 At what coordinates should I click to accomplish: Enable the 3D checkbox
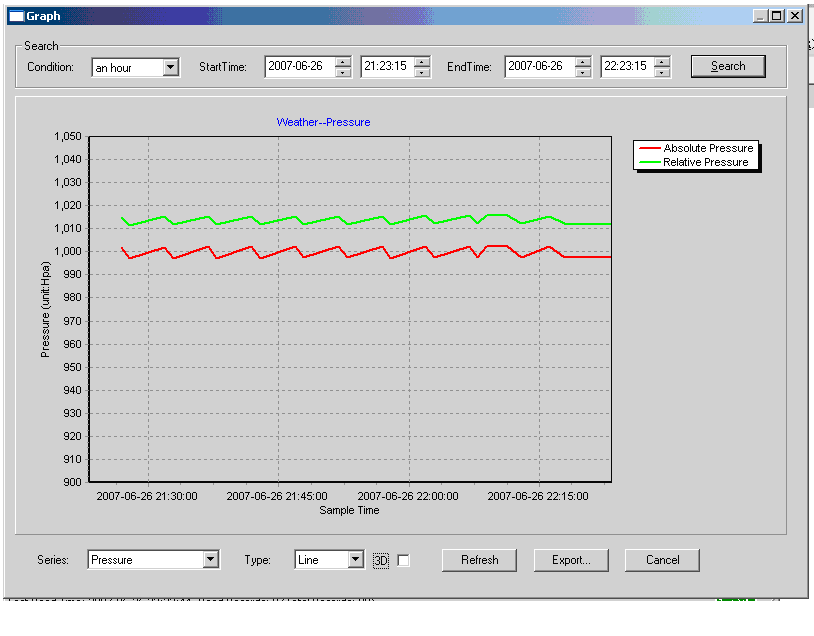tap(403, 560)
